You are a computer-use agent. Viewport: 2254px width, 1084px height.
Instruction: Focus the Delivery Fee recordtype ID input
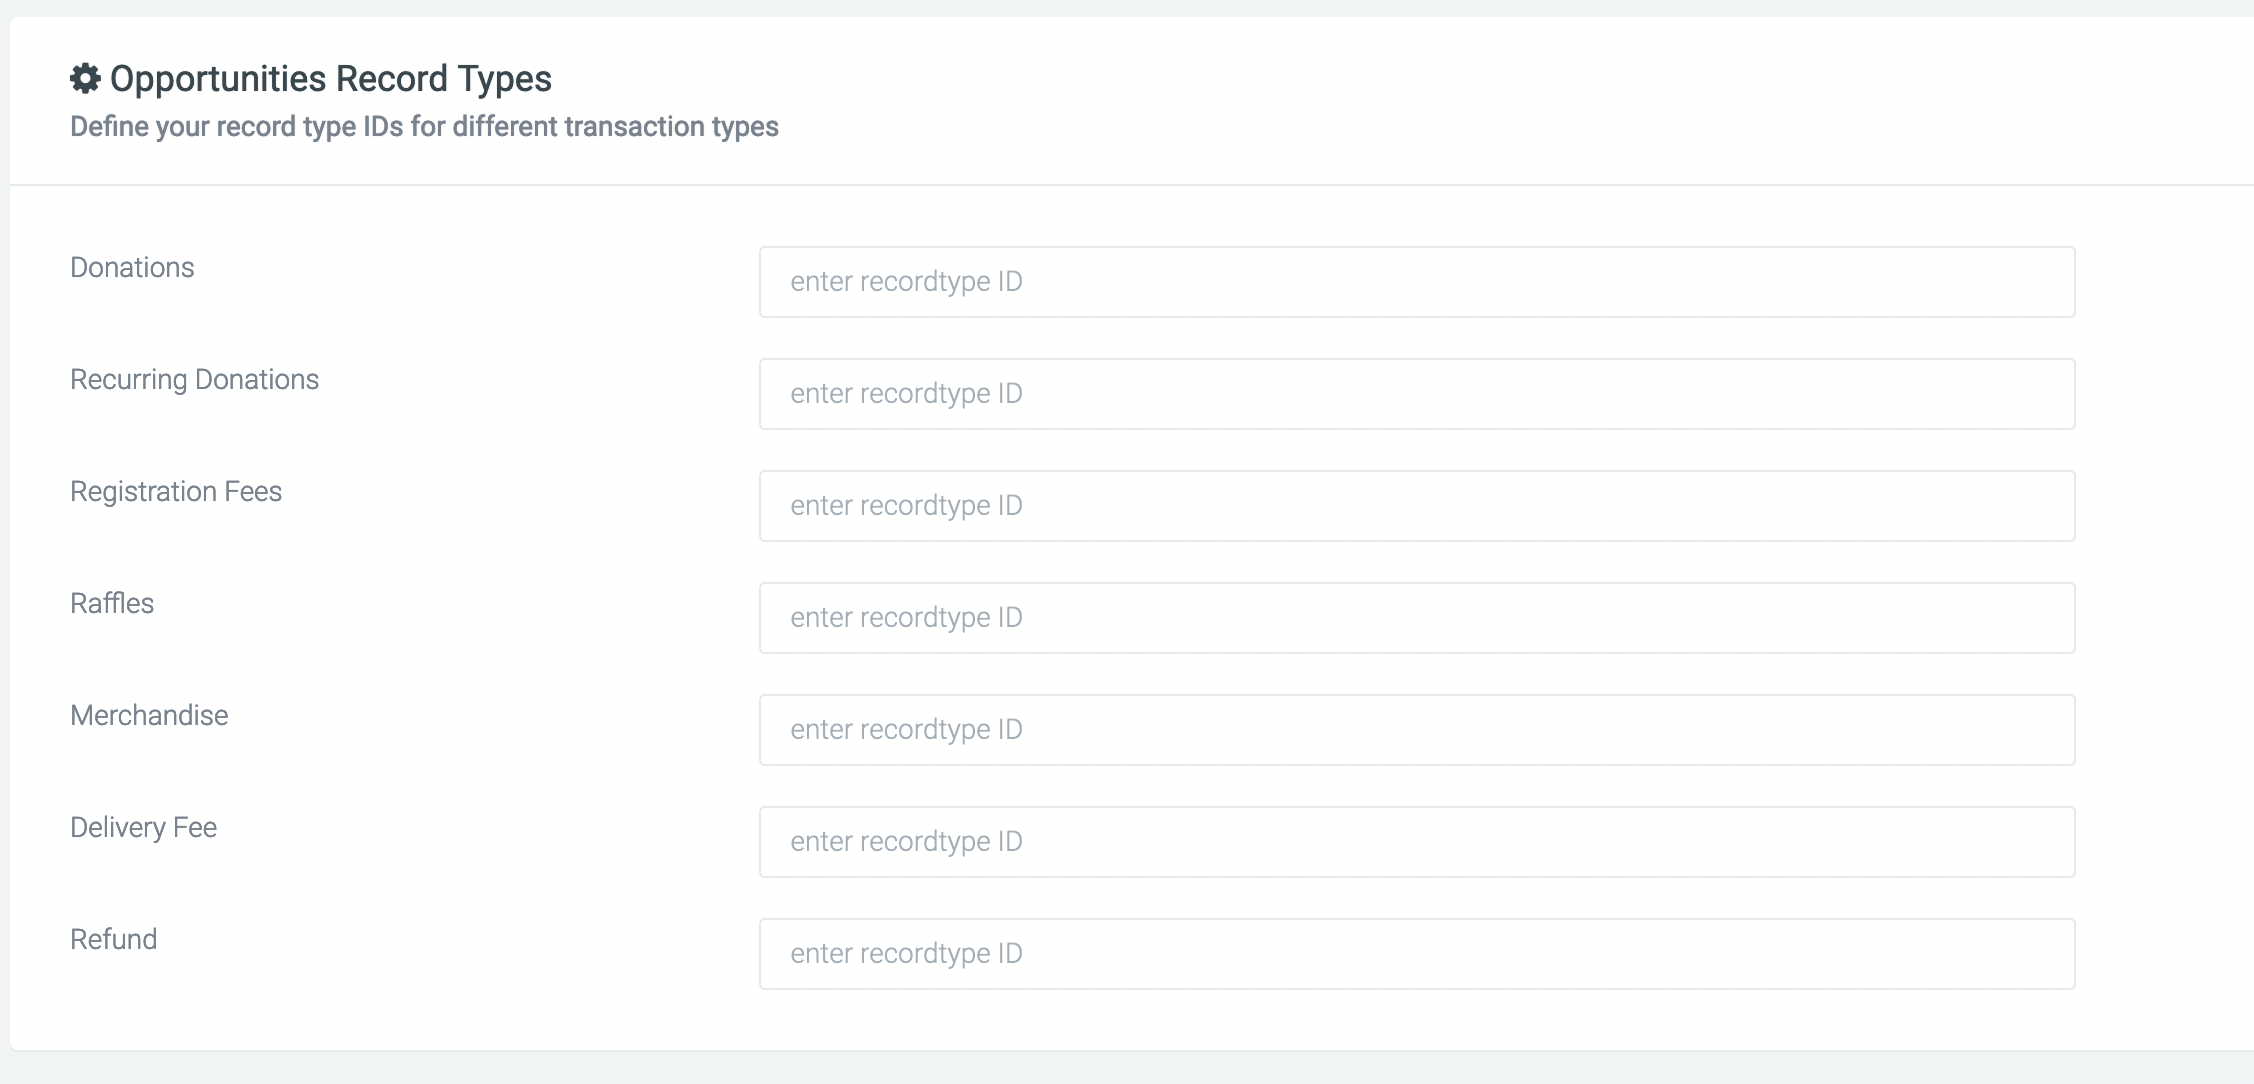tap(1417, 842)
